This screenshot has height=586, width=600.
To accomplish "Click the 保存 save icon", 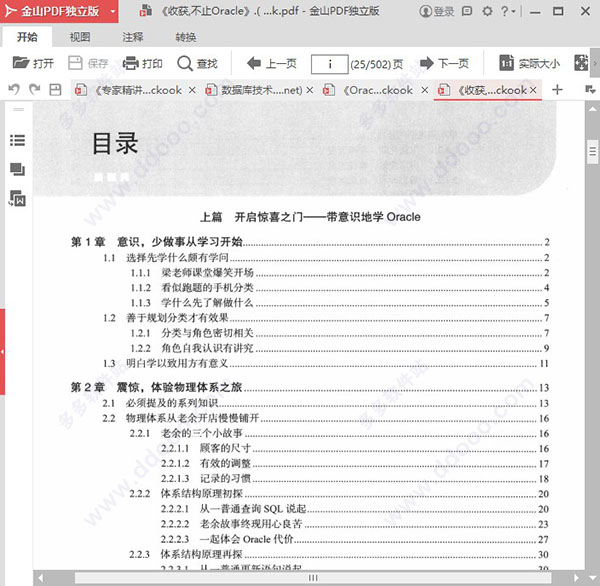I will [88, 63].
